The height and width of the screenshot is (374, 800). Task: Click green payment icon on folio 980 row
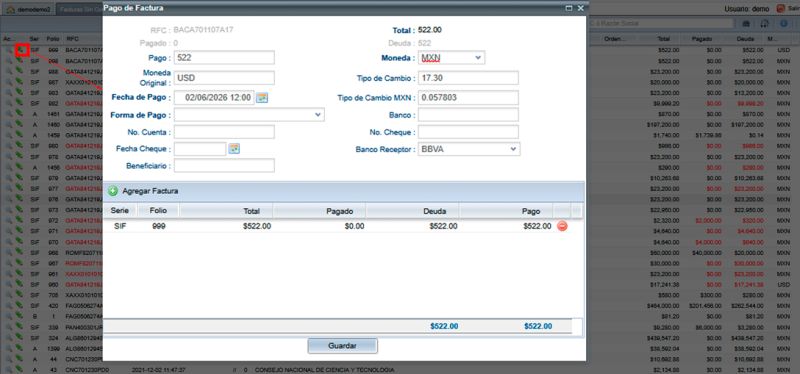(19, 146)
